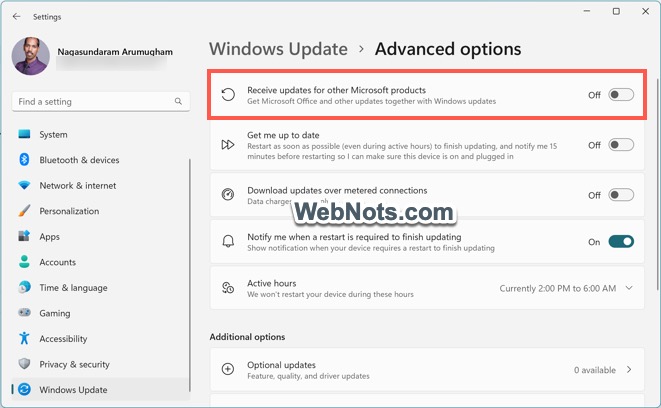This screenshot has width=661, height=408.
Task: Toggle Download updates over metered connections
Action: point(621,195)
